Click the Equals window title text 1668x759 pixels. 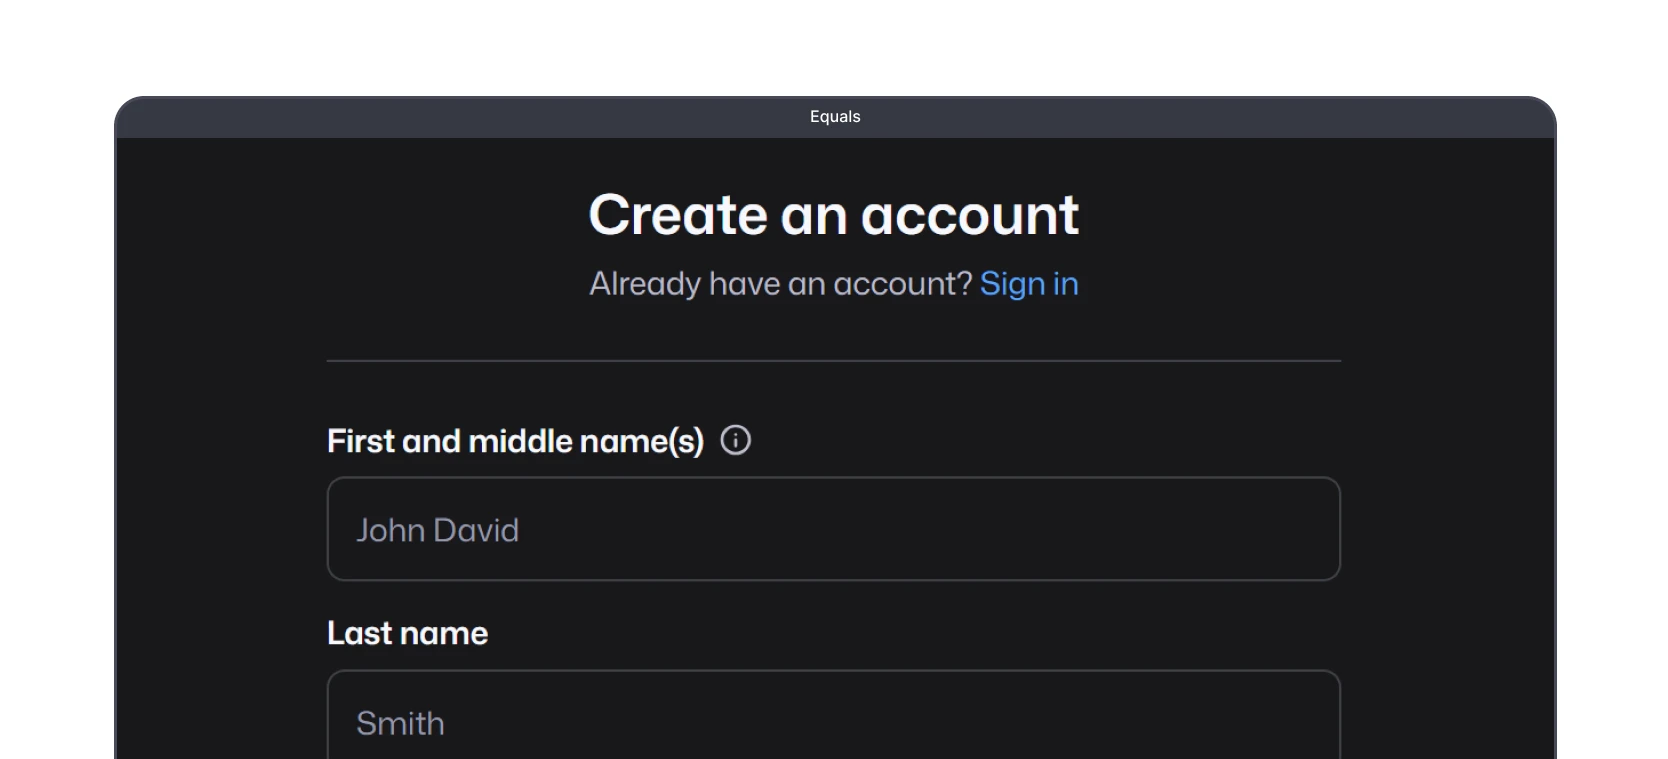pyautogui.click(x=835, y=116)
